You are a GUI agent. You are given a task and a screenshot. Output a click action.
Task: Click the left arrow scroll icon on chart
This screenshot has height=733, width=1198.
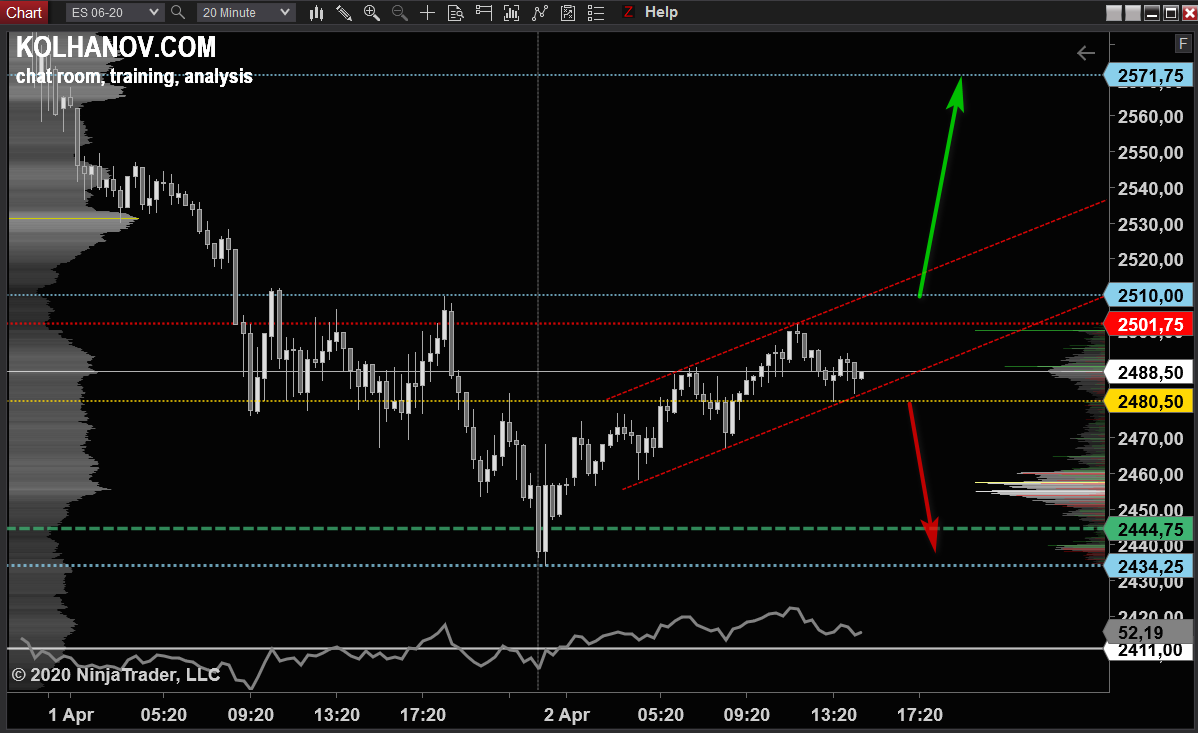click(1086, 53)
